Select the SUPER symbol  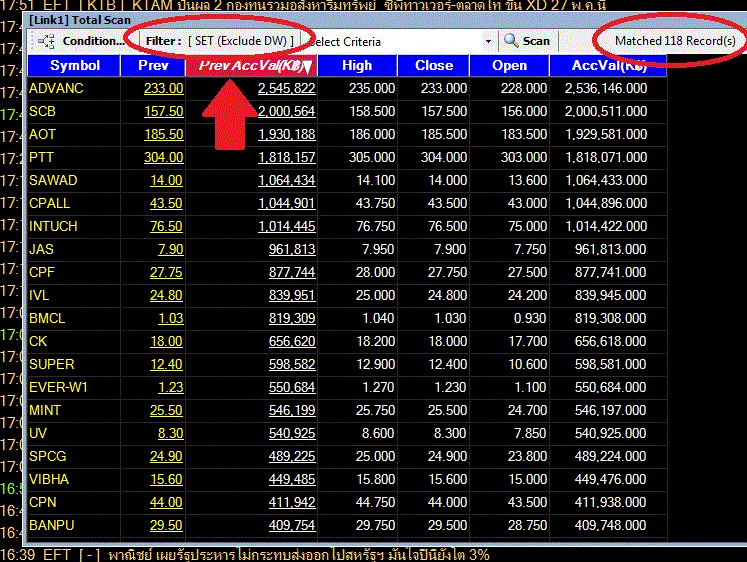[x=51, y=364]
